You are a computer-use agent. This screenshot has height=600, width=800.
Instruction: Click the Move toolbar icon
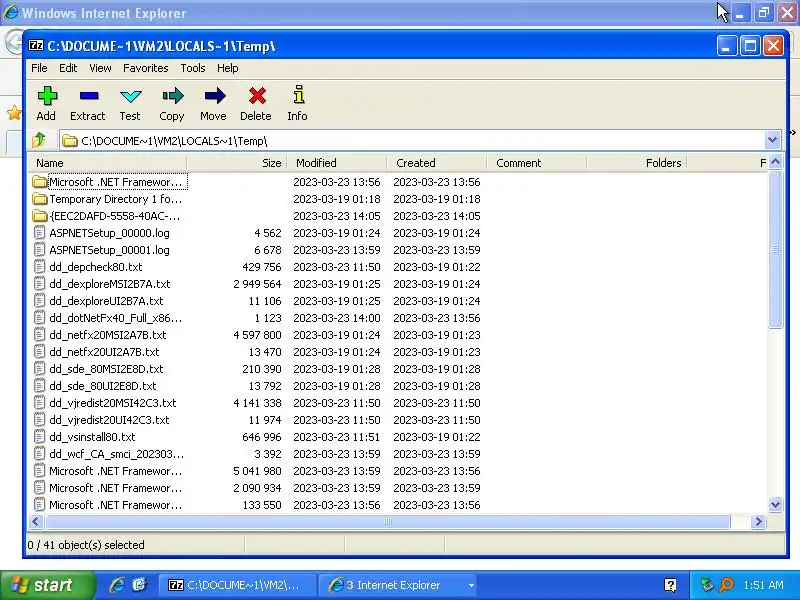214,96
